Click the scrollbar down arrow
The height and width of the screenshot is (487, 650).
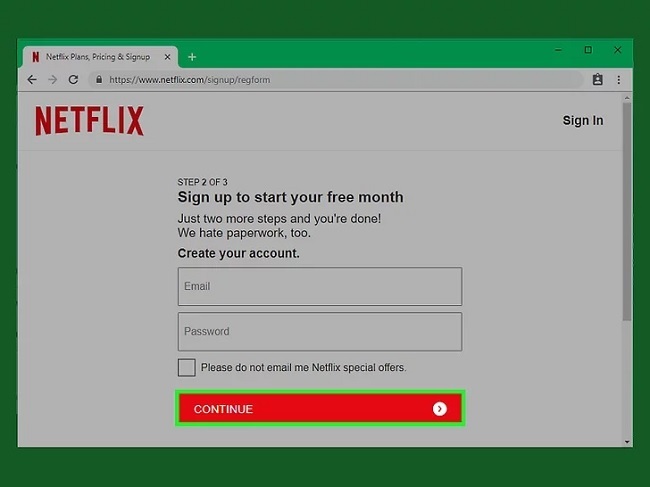pos(627,441)
